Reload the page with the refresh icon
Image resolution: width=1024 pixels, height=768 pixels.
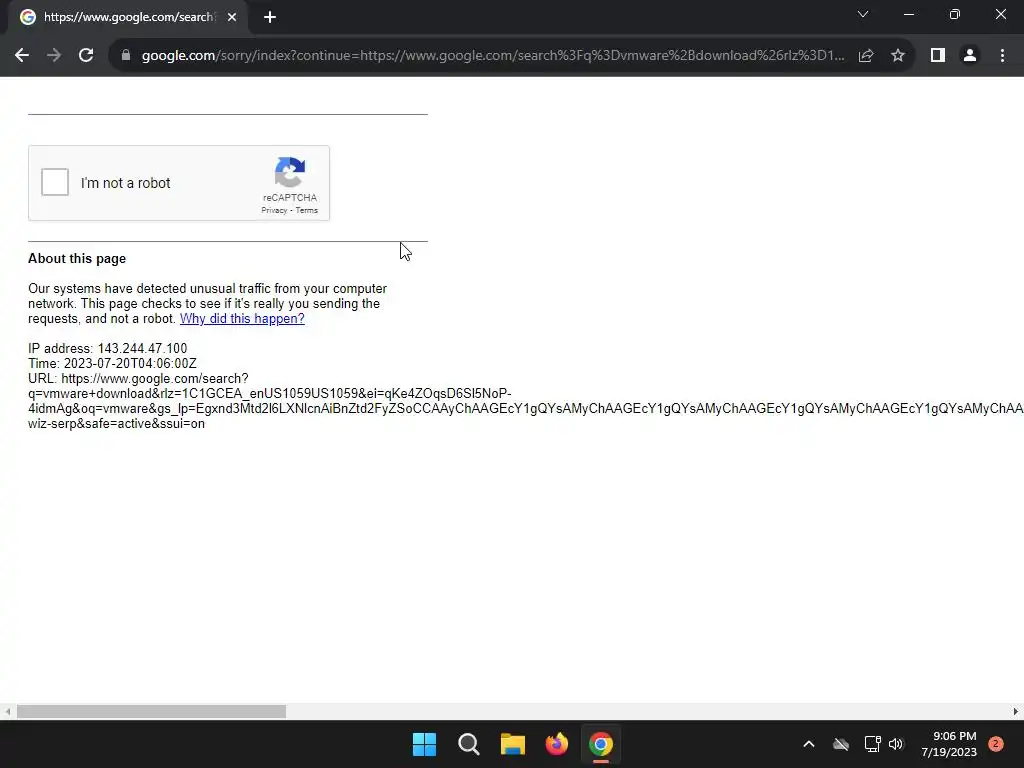(86, 56)
